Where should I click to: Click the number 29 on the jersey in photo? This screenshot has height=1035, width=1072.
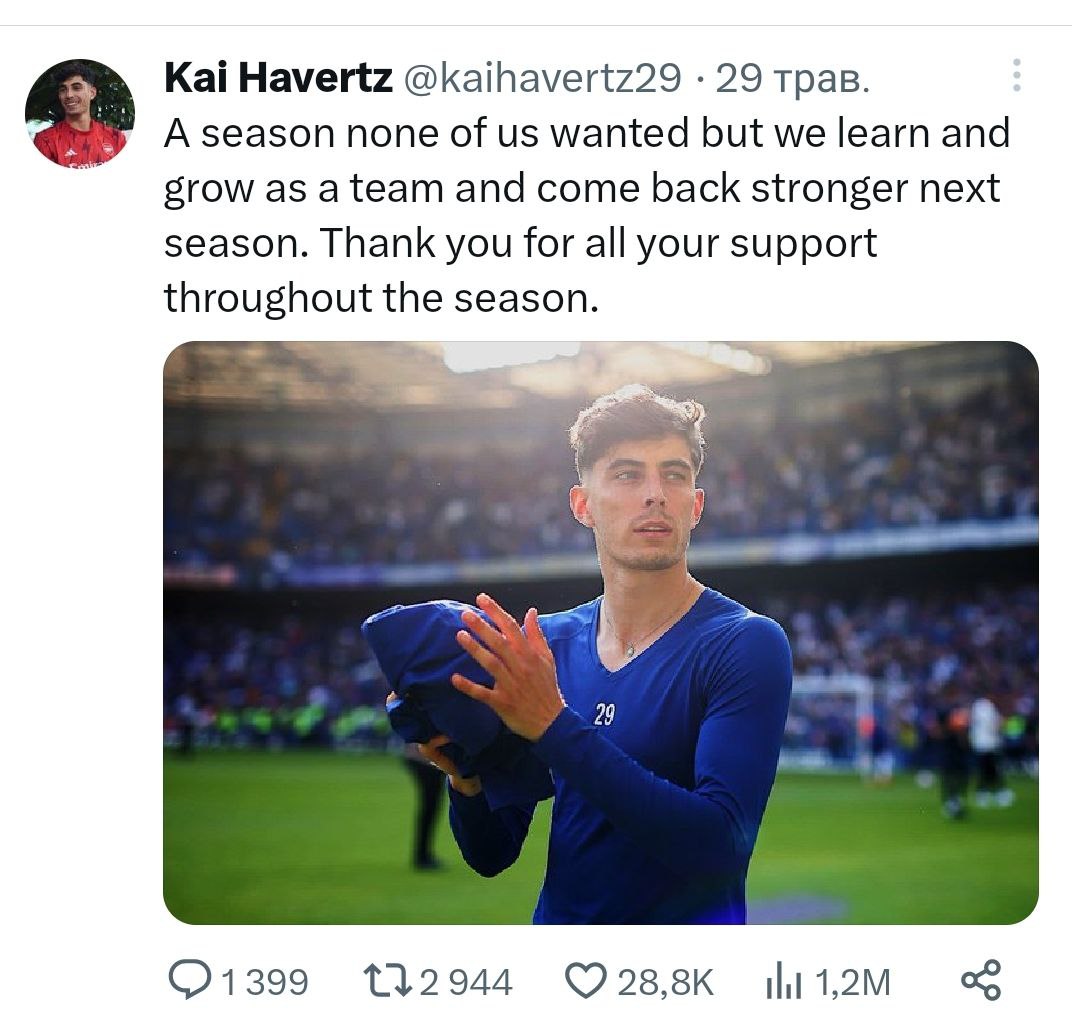pos(604,714)
